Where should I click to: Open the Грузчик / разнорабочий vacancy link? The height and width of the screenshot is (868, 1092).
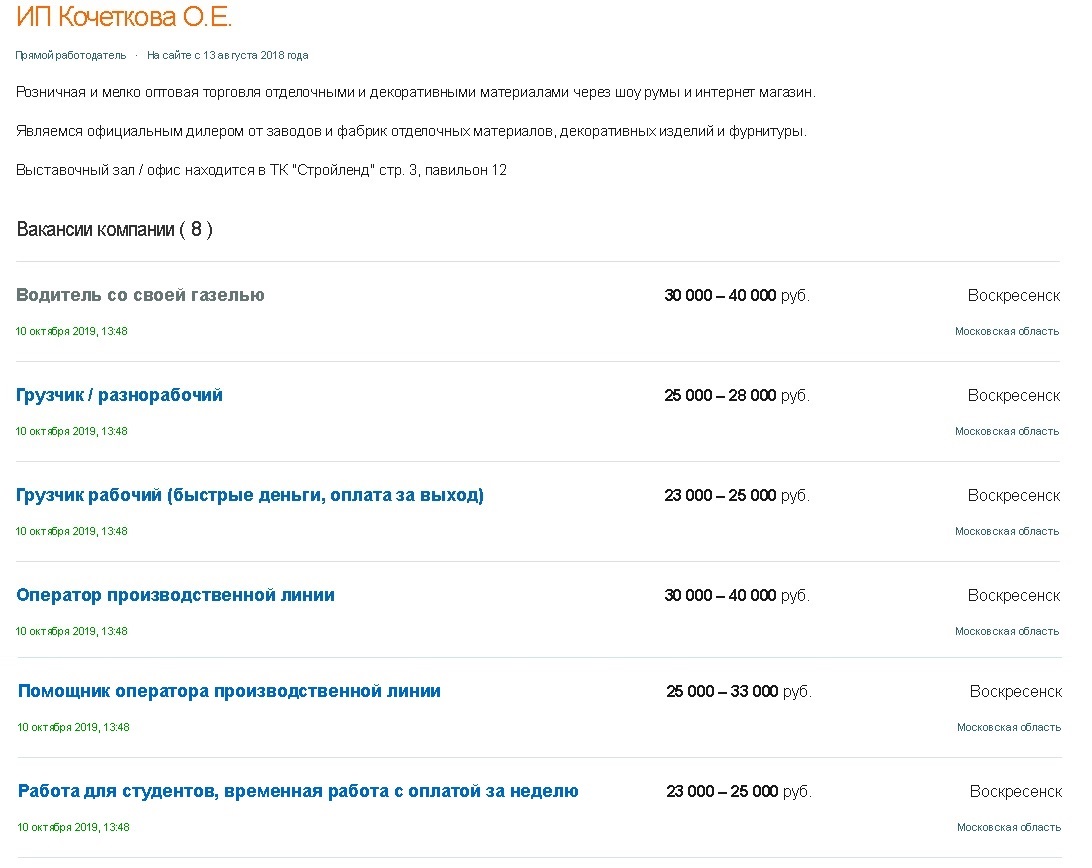(x=119, y=395)
